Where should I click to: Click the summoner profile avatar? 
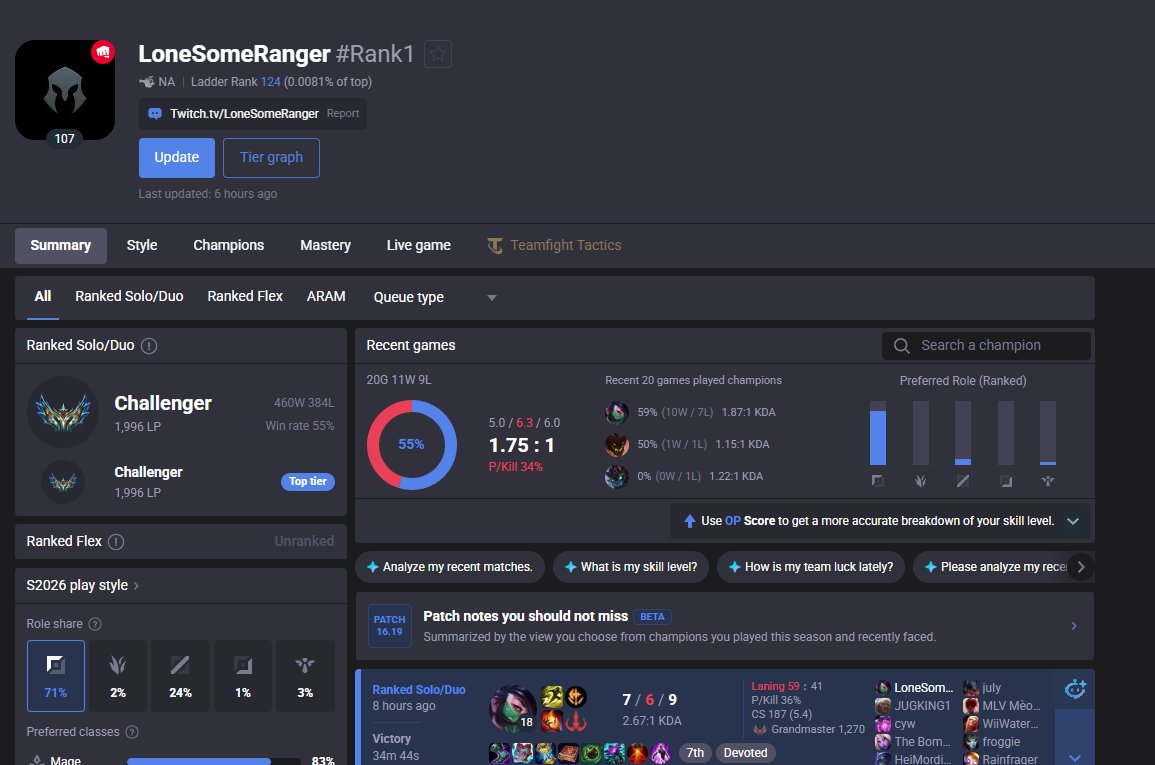pos(65,90)
